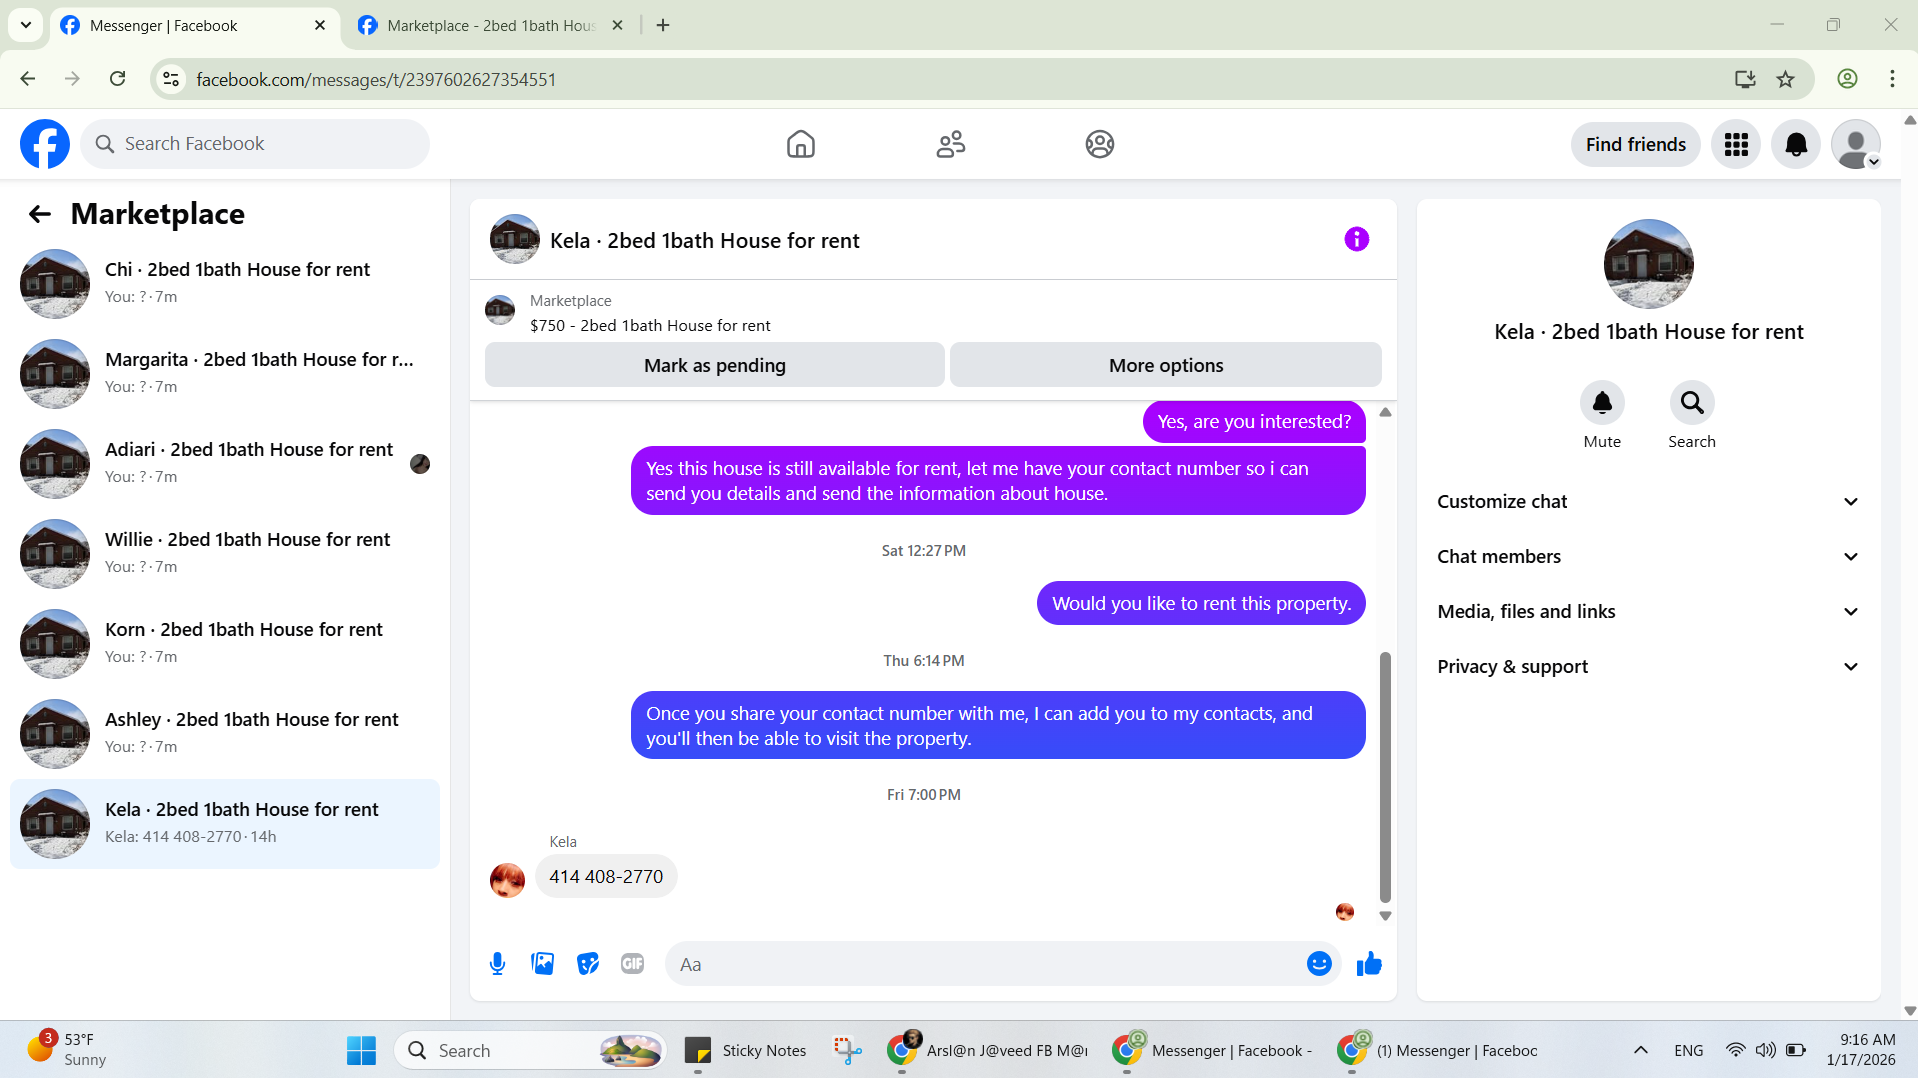Open Windows Start menu

(x=361, y=1050)
